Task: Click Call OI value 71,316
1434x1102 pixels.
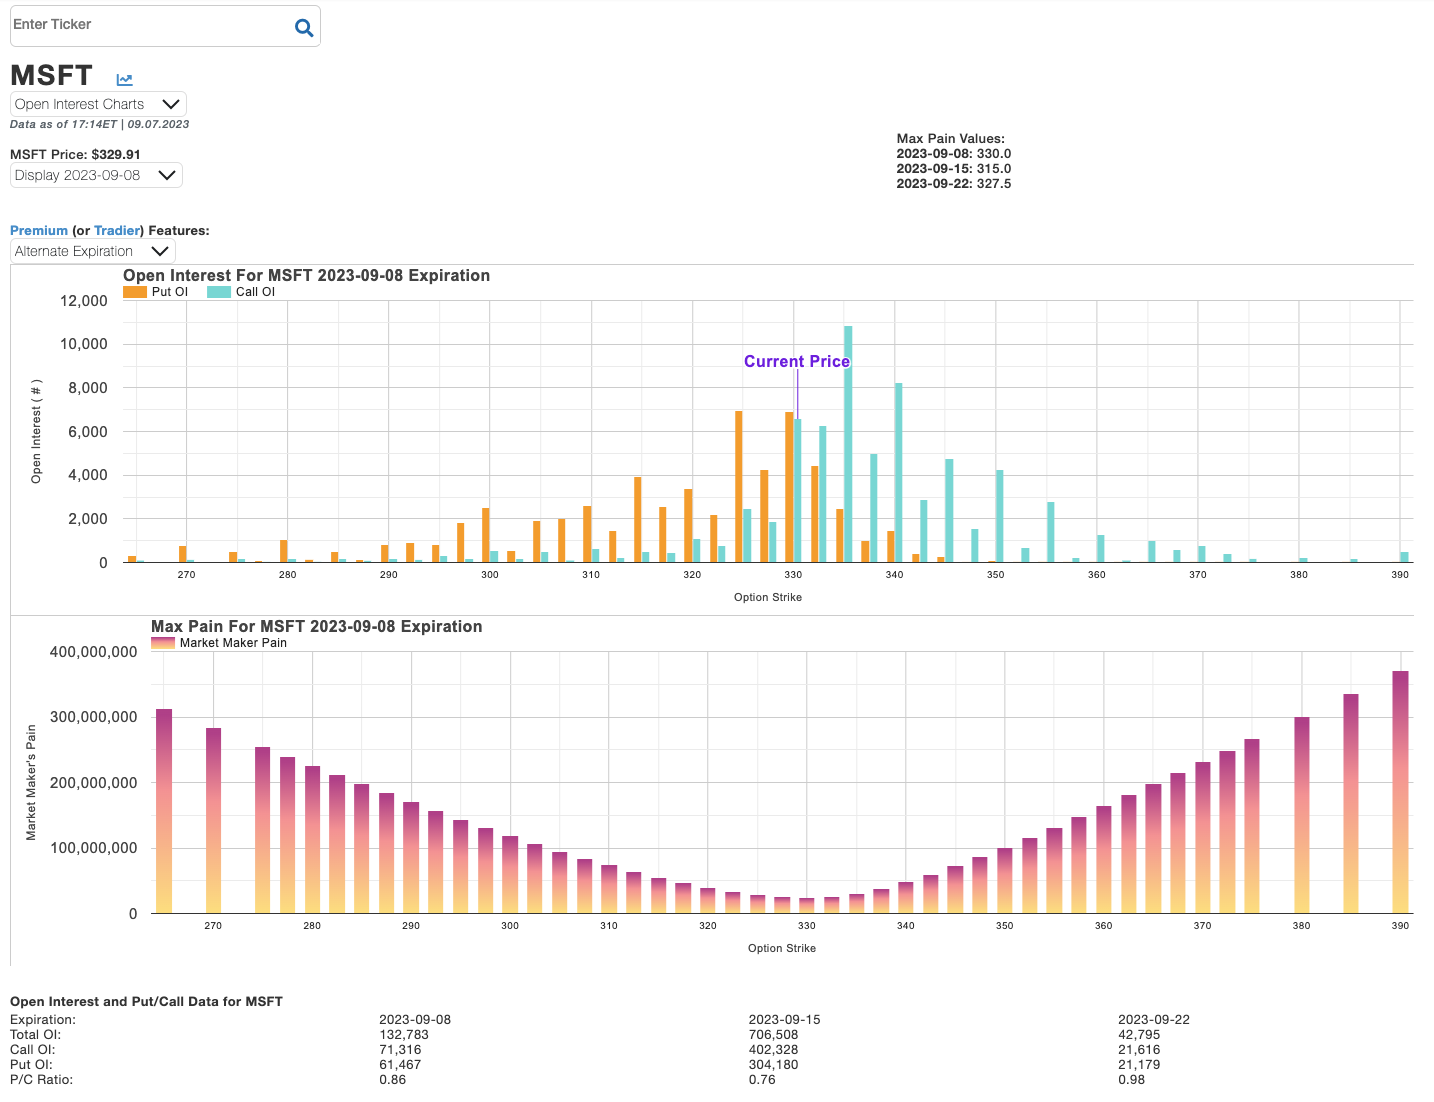Action: [x=400, y=1050]
